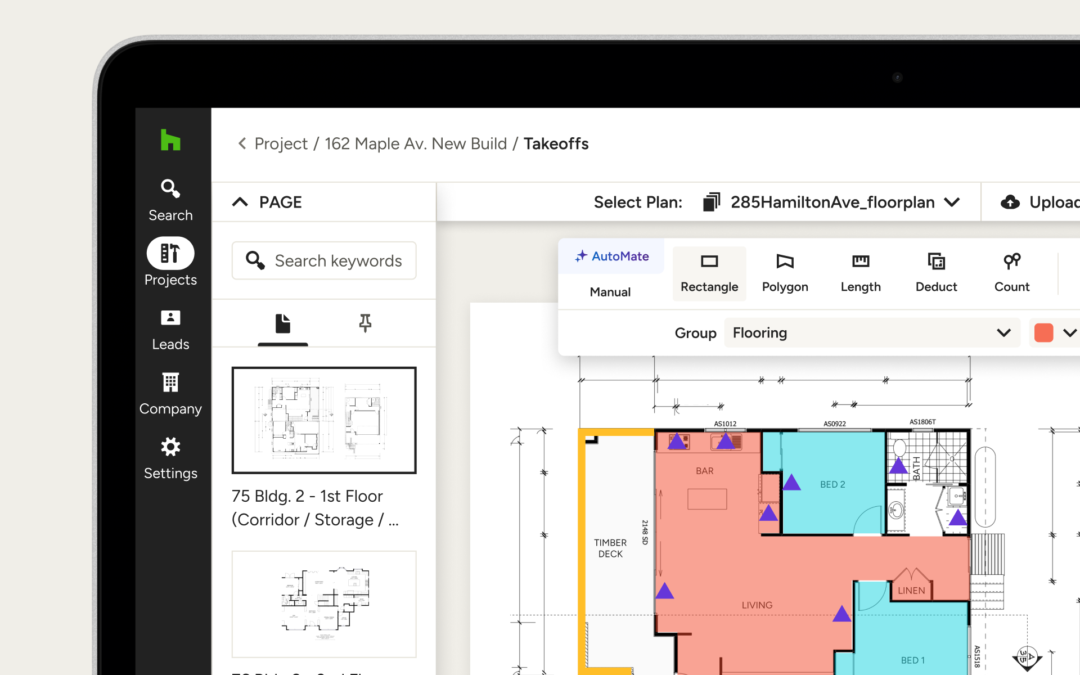Image resolution: width=1080 pixels, height=675 pixels.
Task: Select the Deduct tool
Action: (x=936, y=273)
